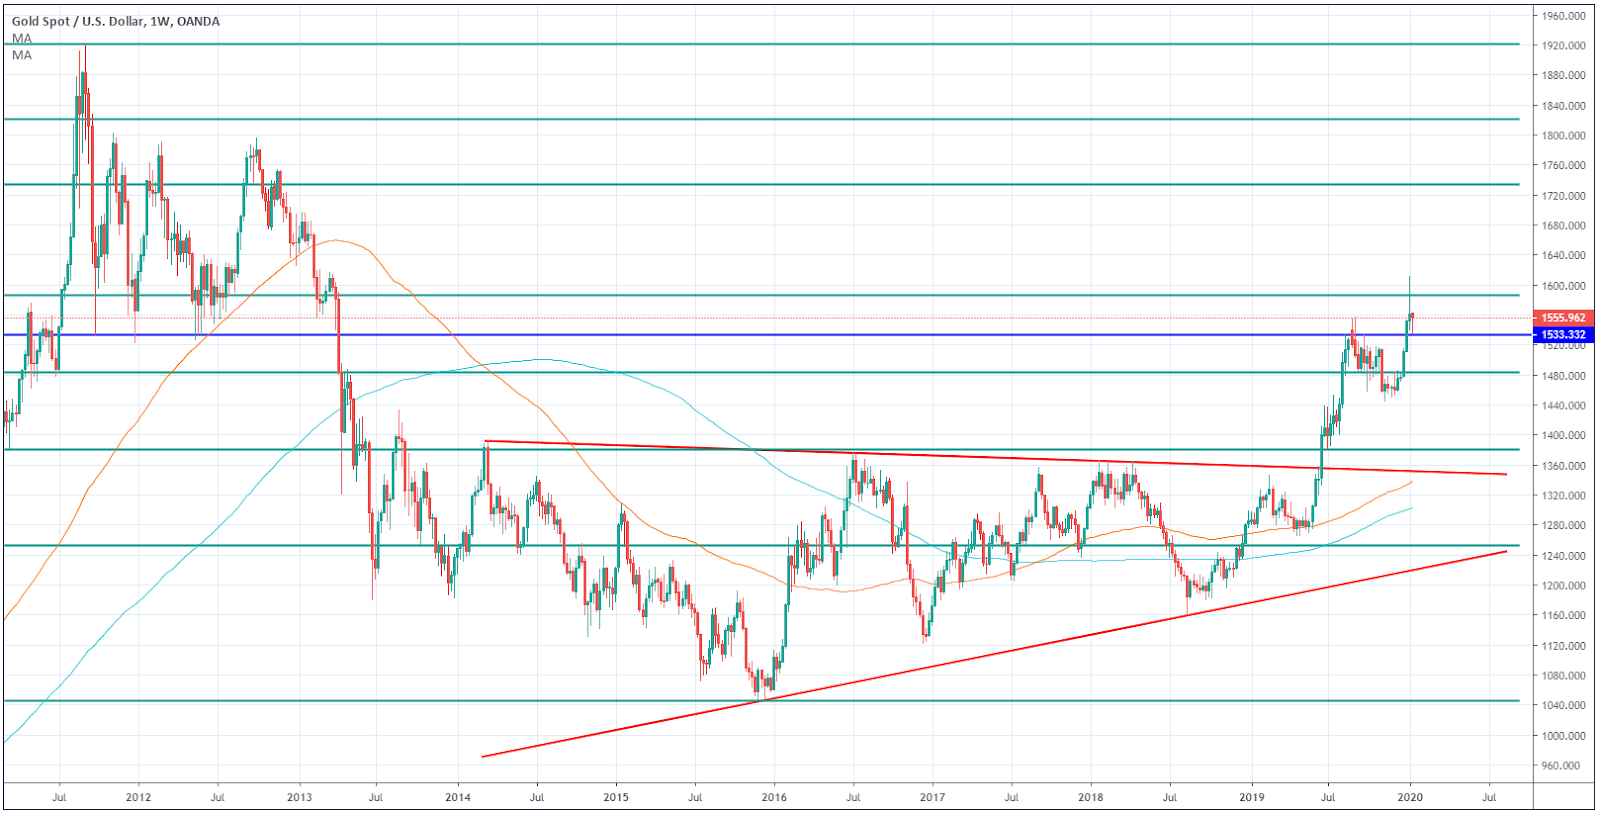Click the 1800.000 price axis label
The width and height of the screenshot is (1600, 814).
(x=1563, y=136)
